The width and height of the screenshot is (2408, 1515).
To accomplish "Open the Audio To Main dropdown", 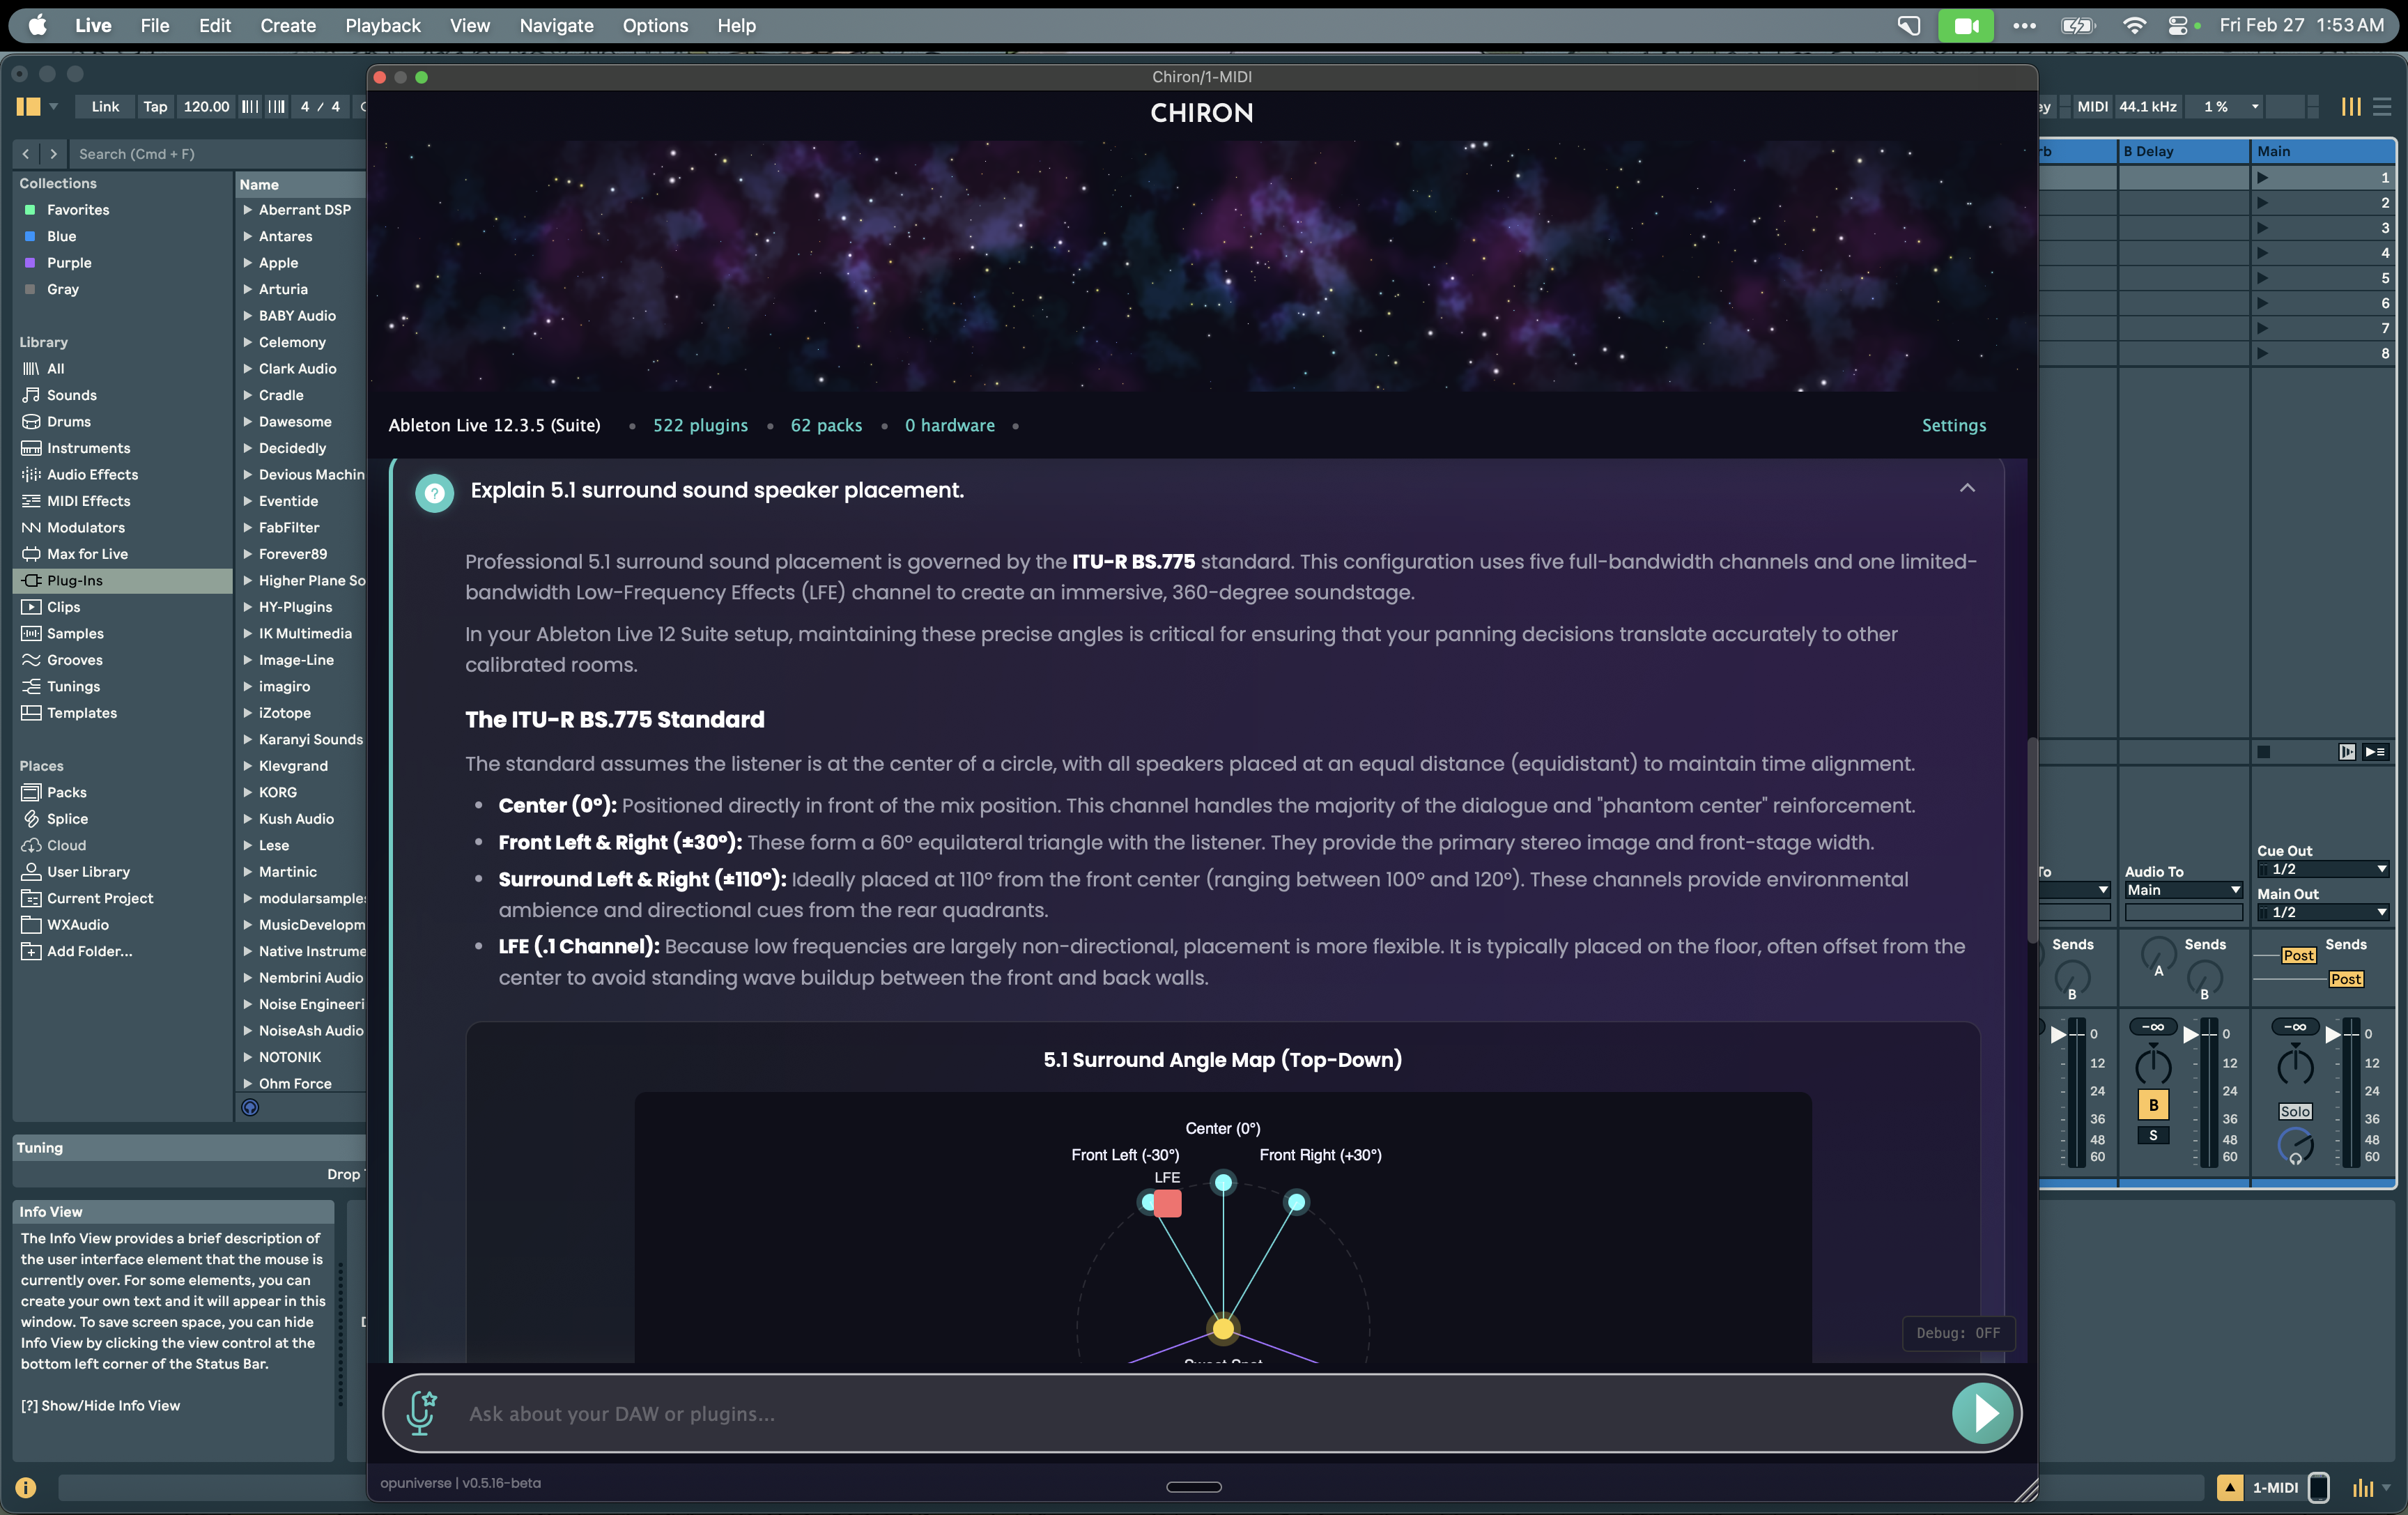I will 2183,891.
